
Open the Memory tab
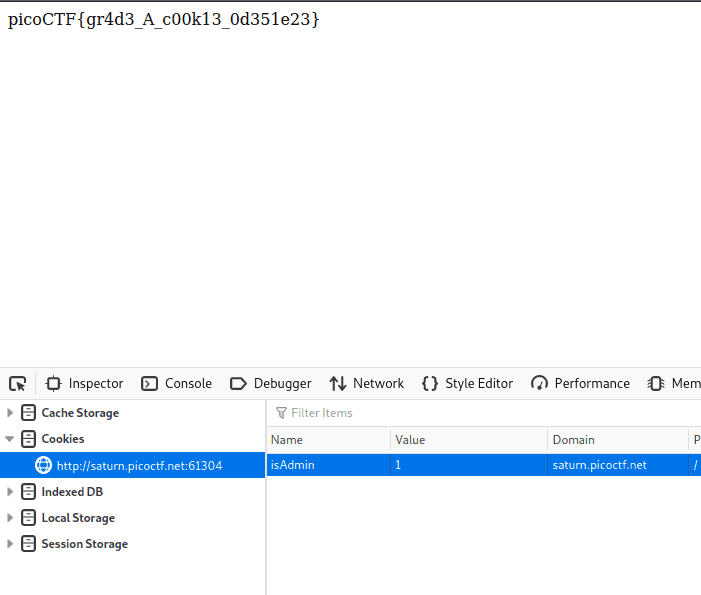(674, 383)
